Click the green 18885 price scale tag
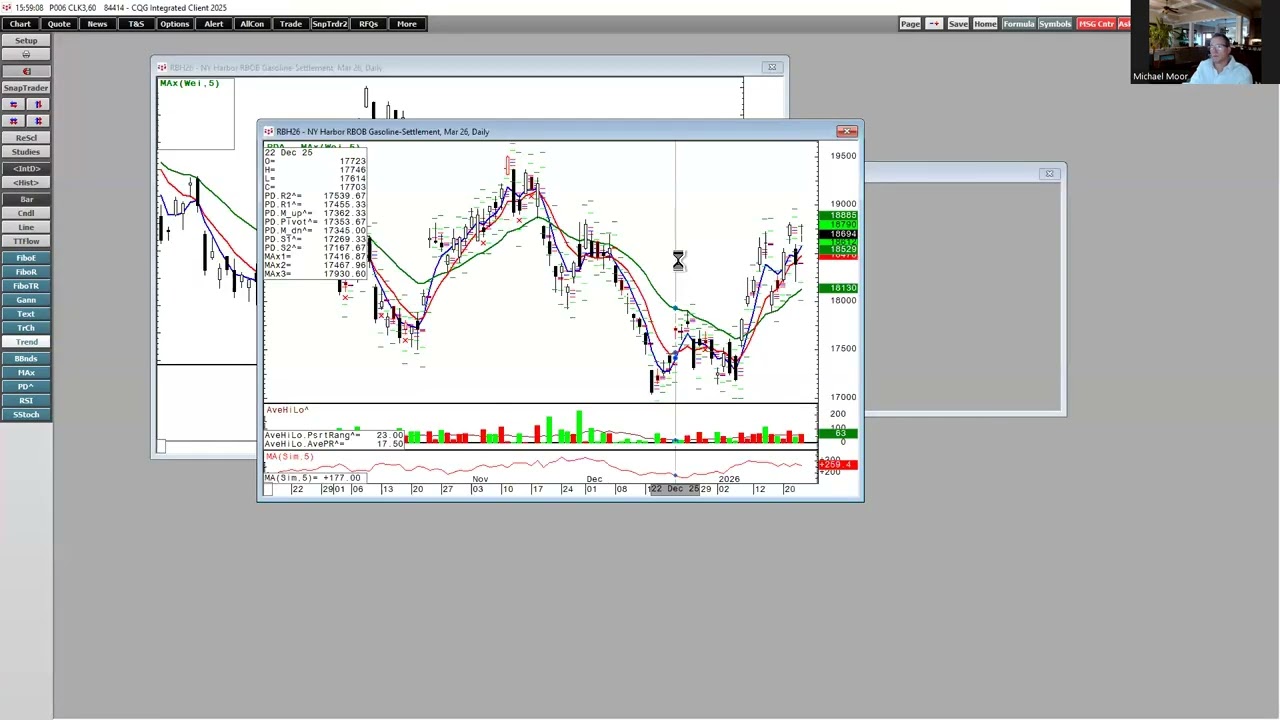The height and width of the screenshot is (720, 1280). tap(838, 216)
